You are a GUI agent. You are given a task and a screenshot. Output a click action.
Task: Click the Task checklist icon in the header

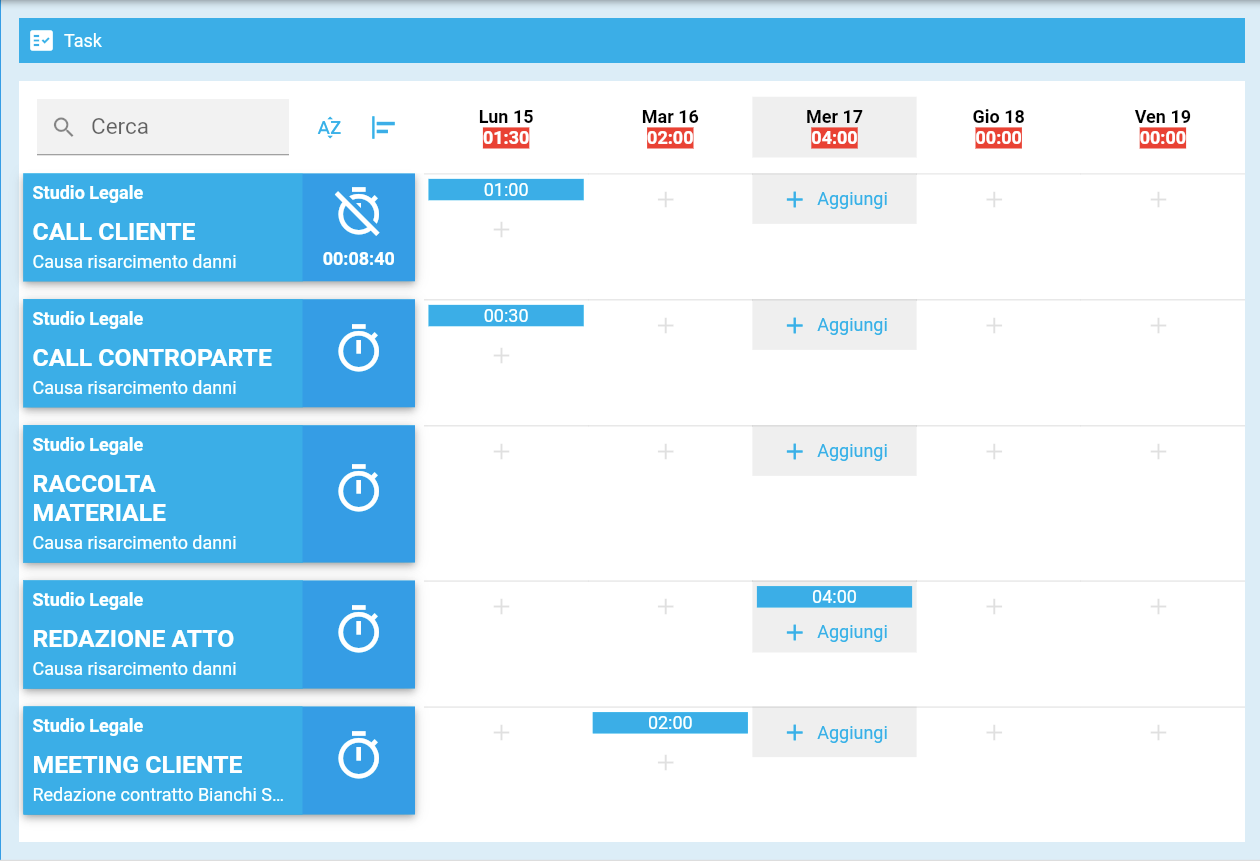pyautogui.click(x=40, y=40)
